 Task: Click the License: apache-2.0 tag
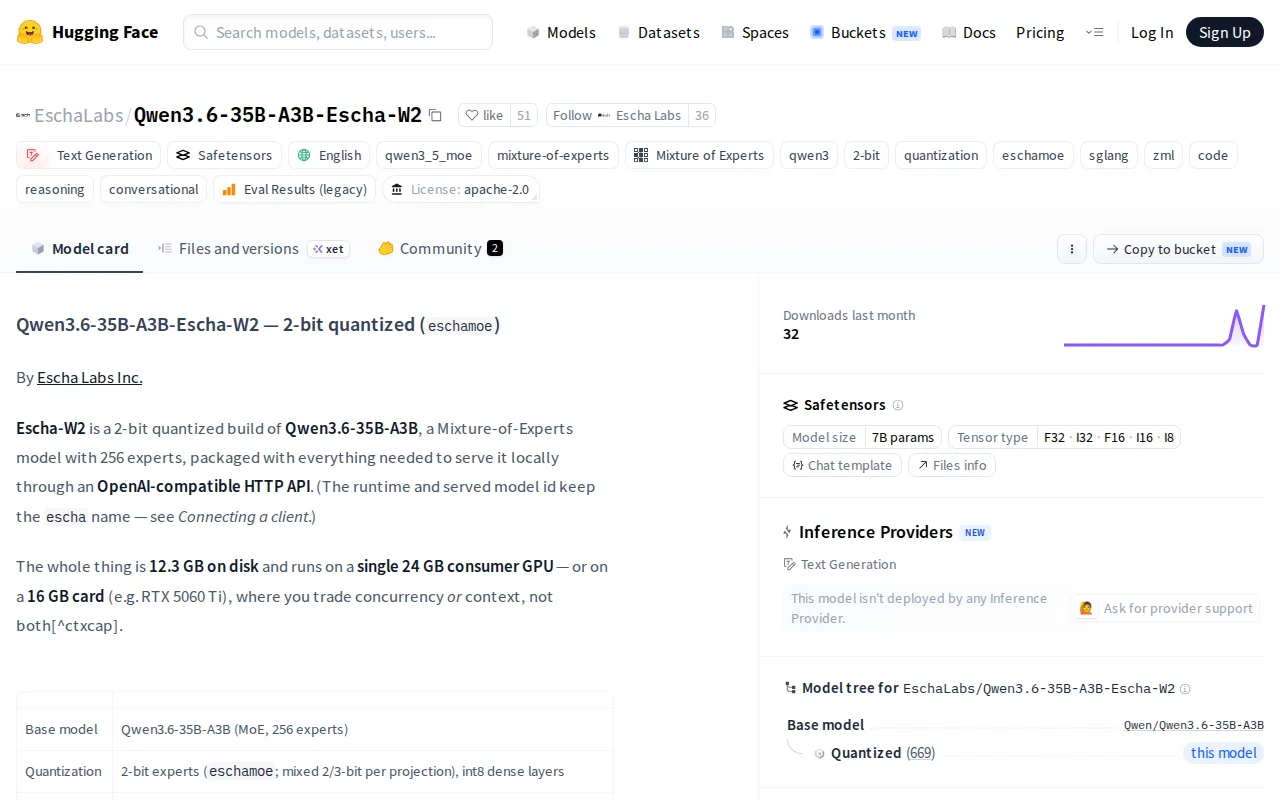[x=461, y=189]
